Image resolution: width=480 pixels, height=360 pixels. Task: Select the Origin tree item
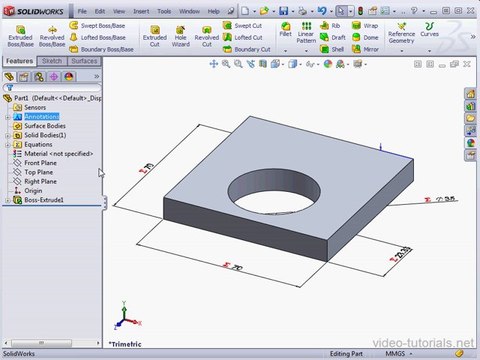[x=33, y=191]
